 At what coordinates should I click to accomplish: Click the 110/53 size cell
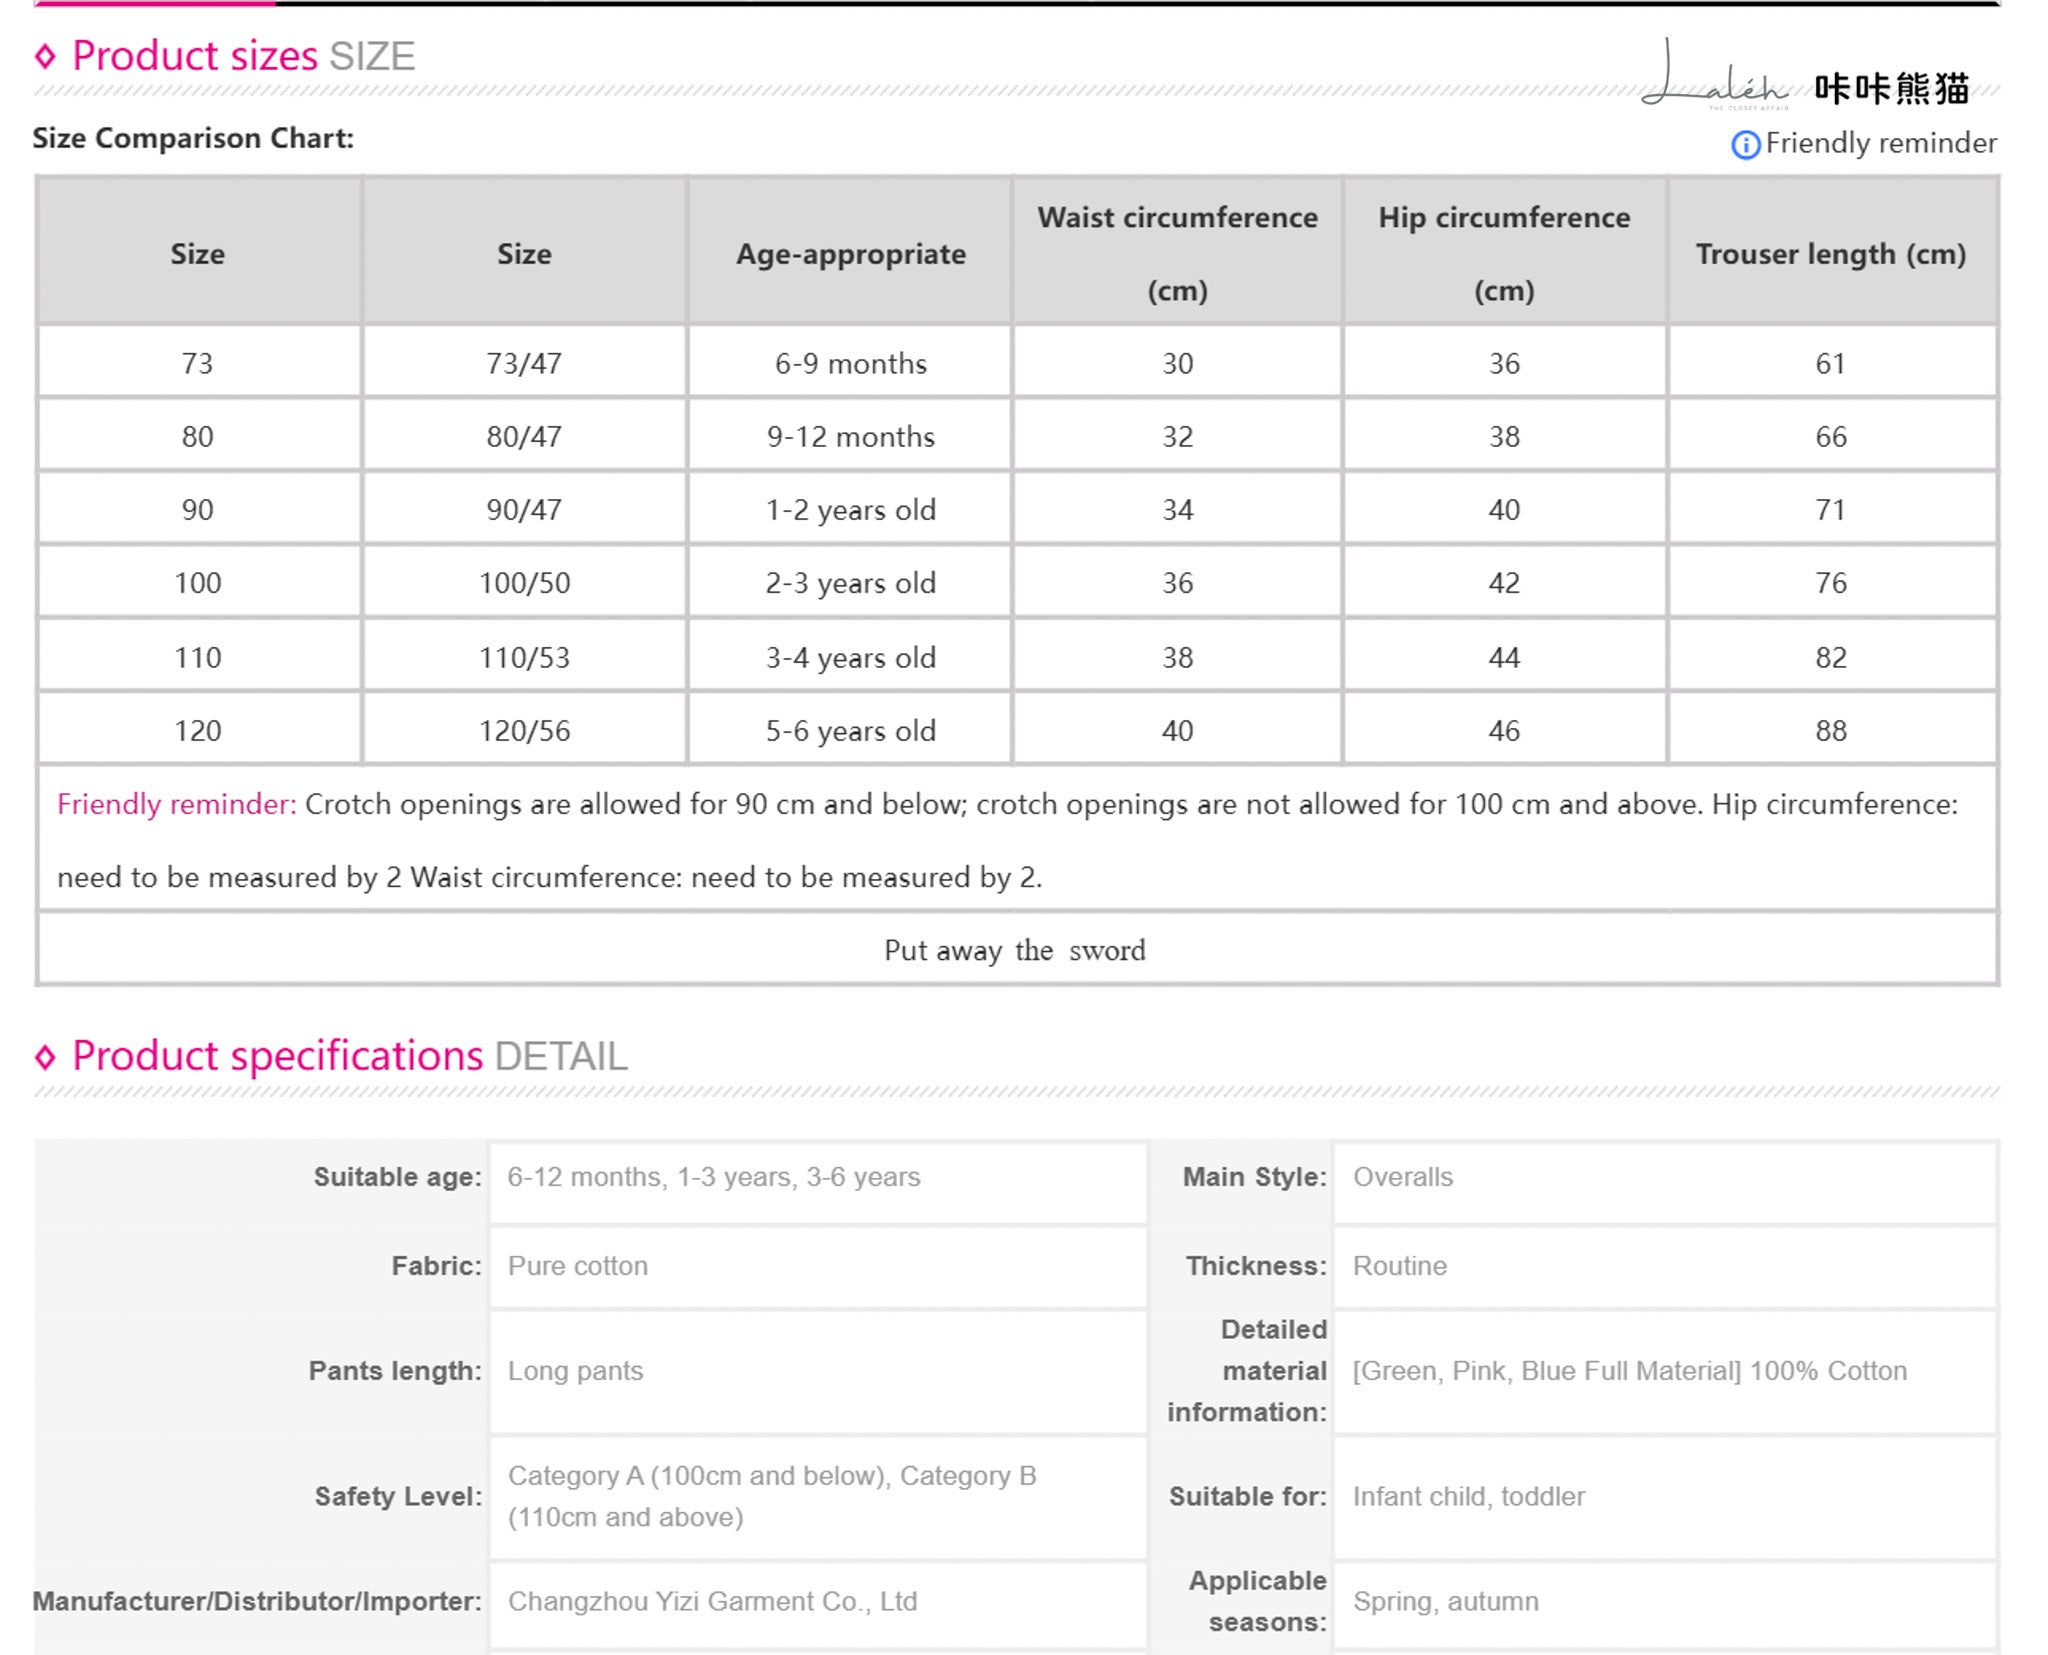(524, 657)
